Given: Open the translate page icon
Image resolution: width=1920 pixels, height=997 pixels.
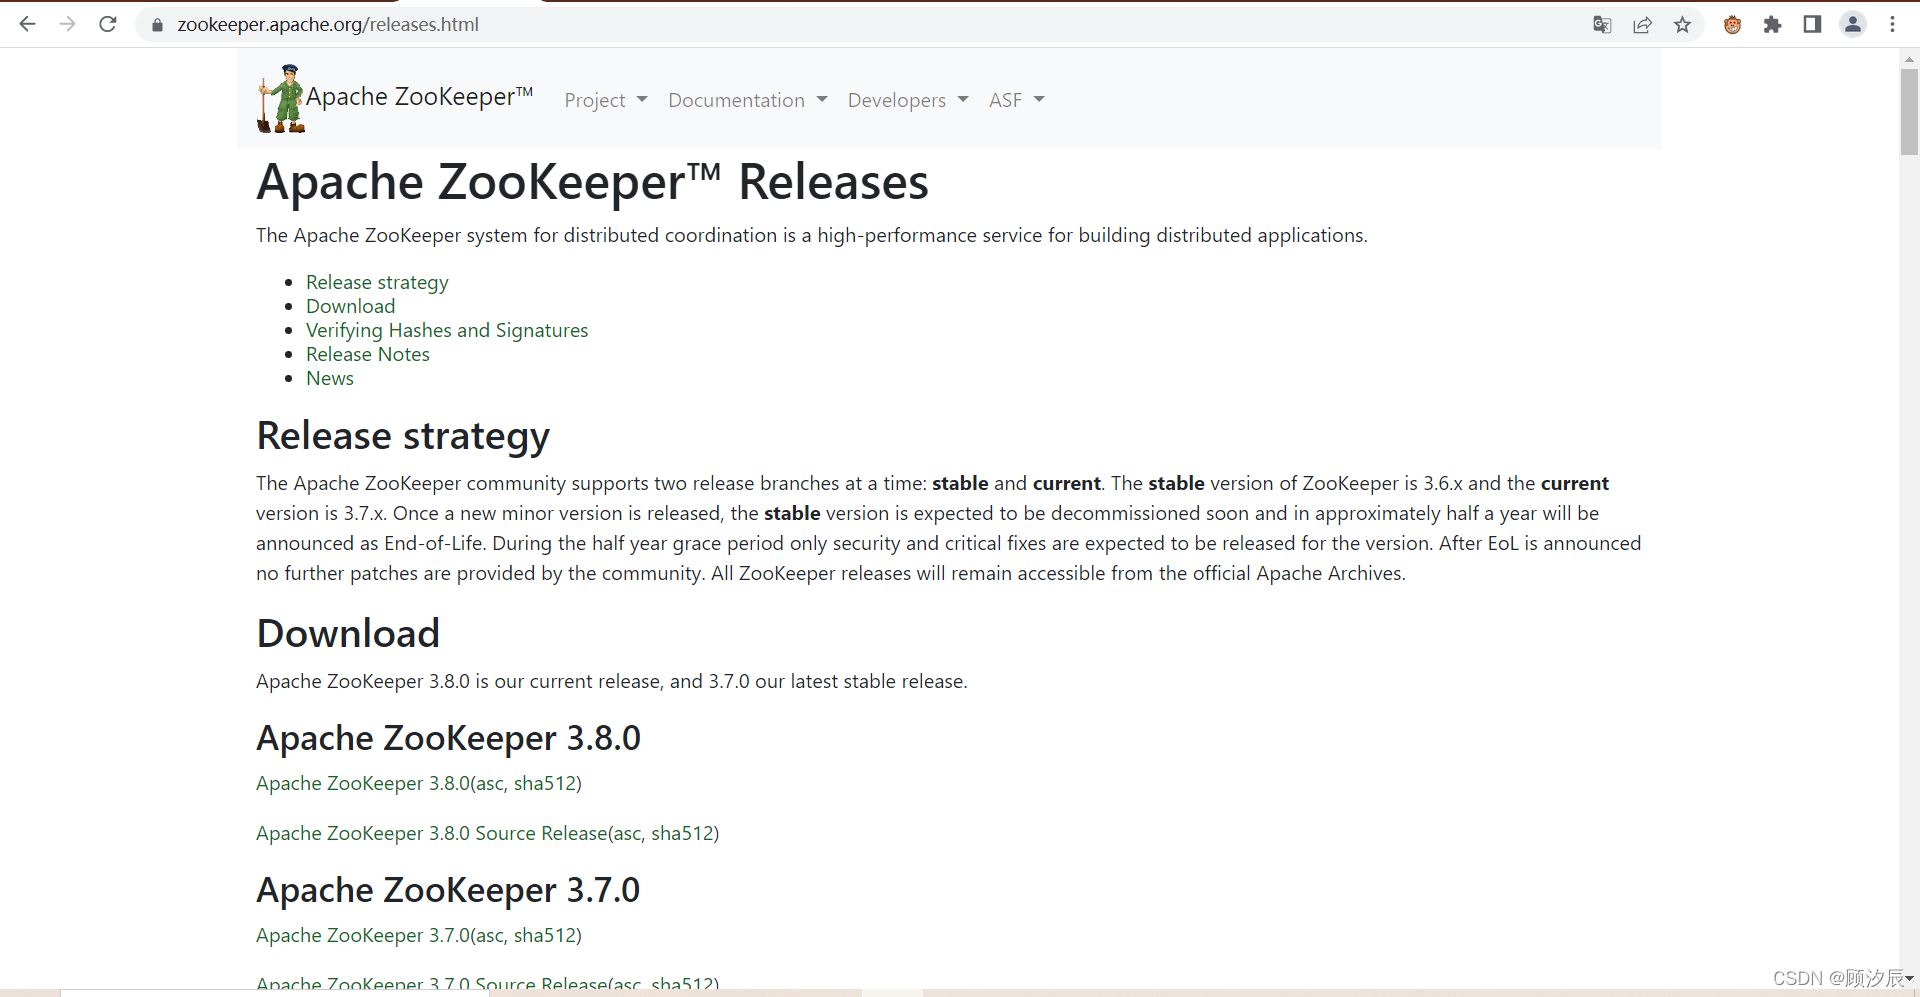Looking at the screenshot, I should click(1602, 25).
